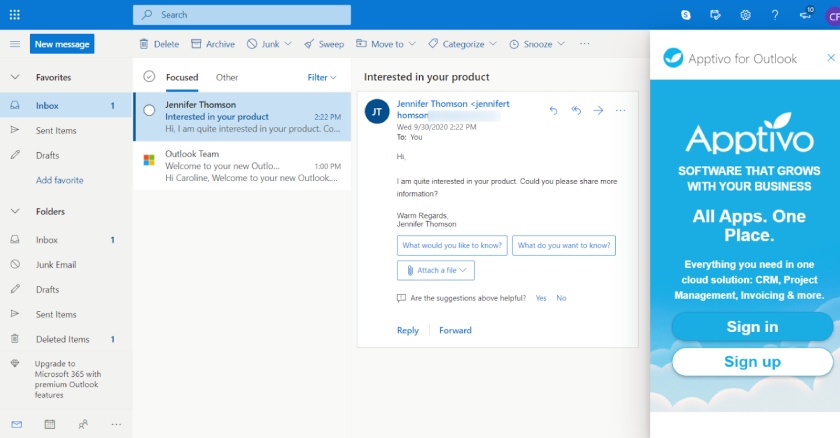Reply all using the double arrow icon

[x=576, y=110]
